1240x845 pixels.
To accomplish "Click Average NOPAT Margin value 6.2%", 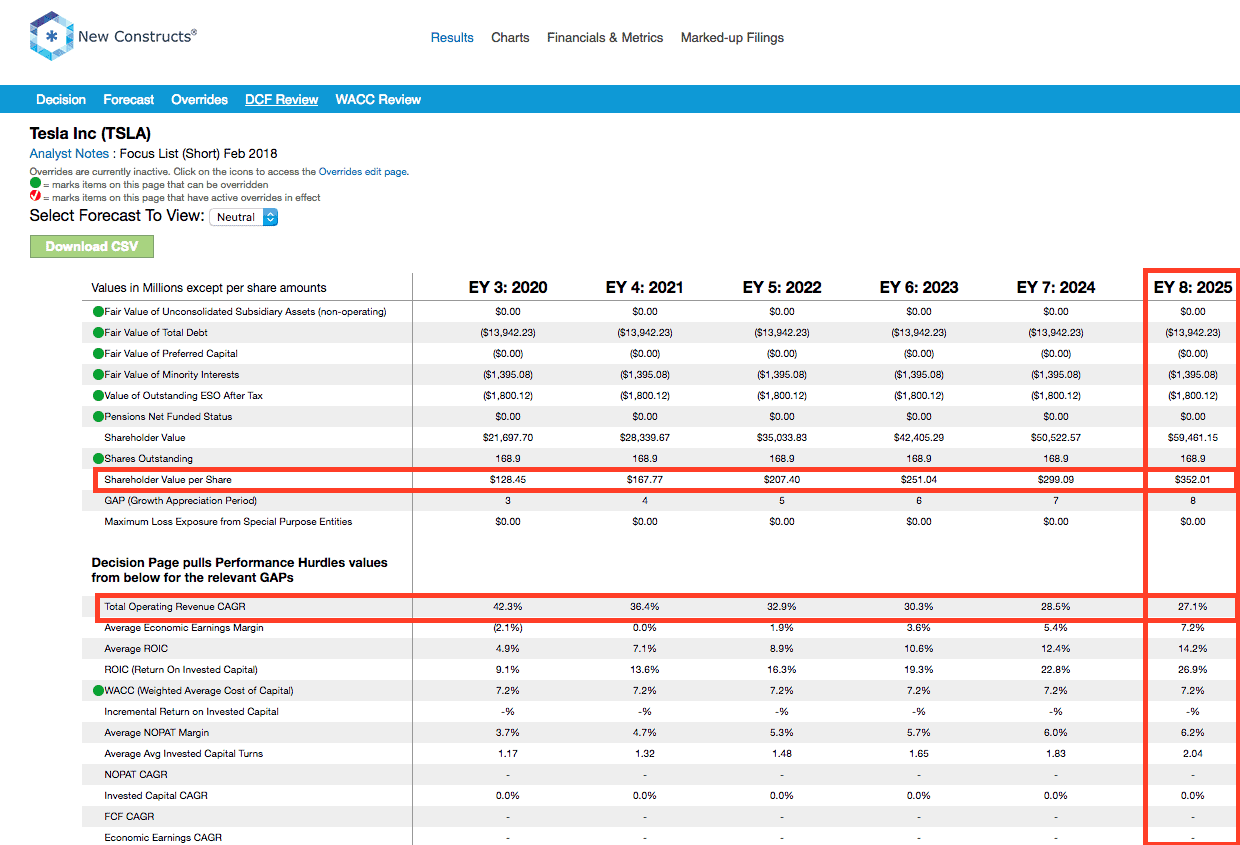I will (1193, 732).
